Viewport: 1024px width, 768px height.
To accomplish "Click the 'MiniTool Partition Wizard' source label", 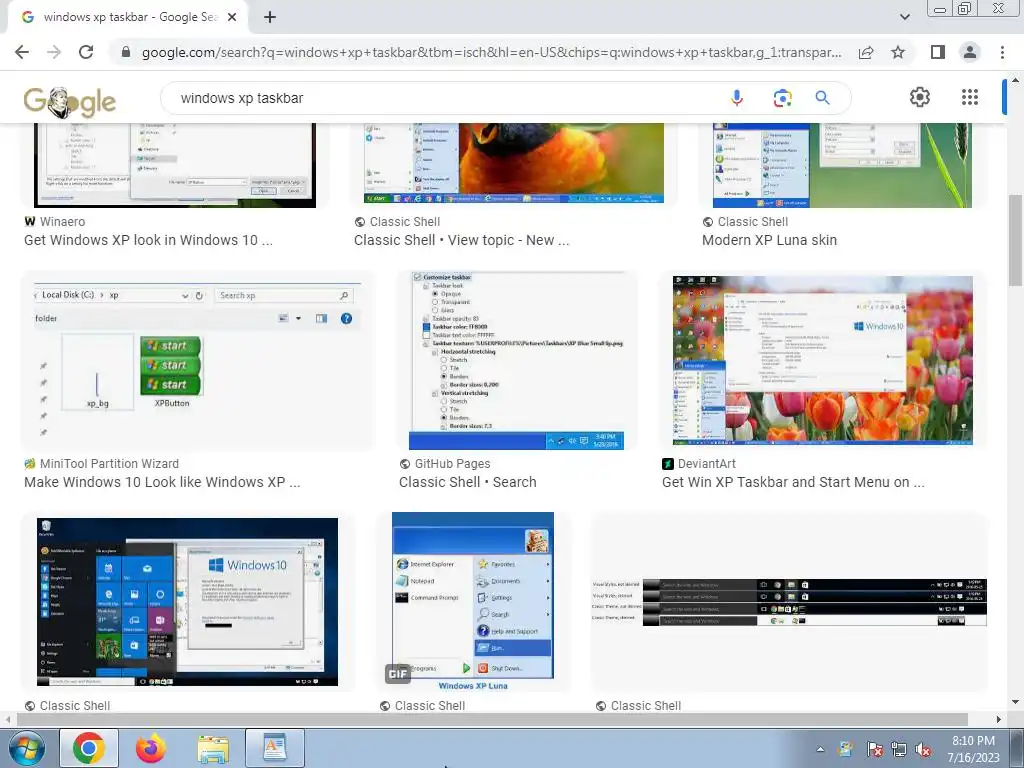I will point(109,464).
